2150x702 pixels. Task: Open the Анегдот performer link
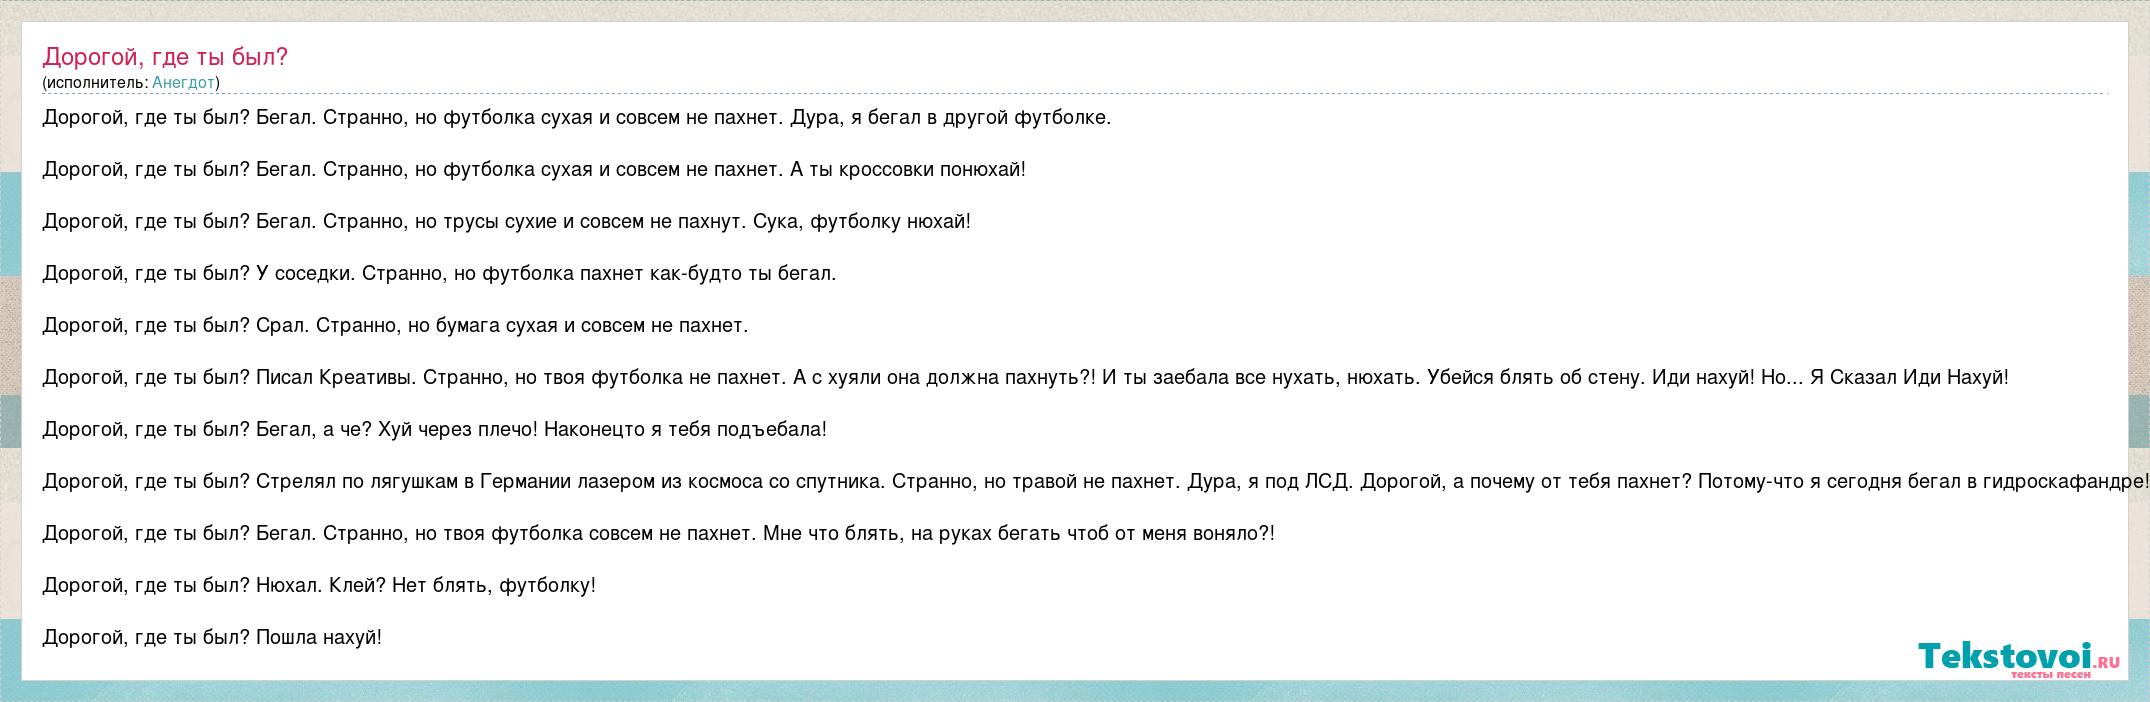coord(183,83)
